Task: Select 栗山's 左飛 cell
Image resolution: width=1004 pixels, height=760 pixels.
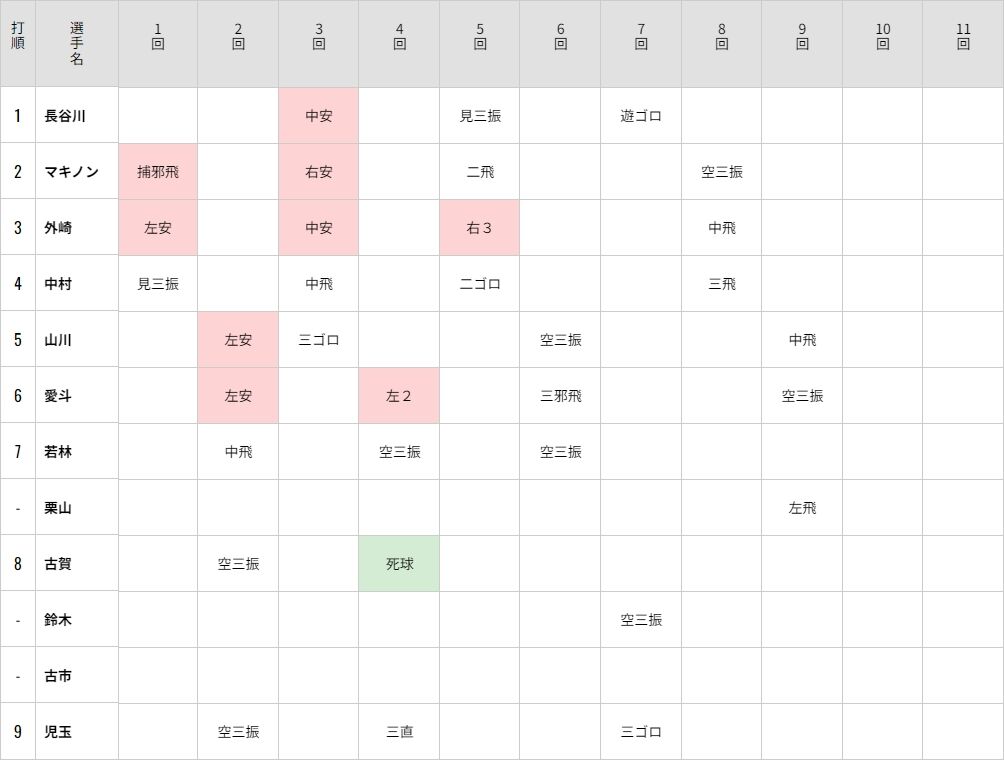Action: tap(802, 508)
